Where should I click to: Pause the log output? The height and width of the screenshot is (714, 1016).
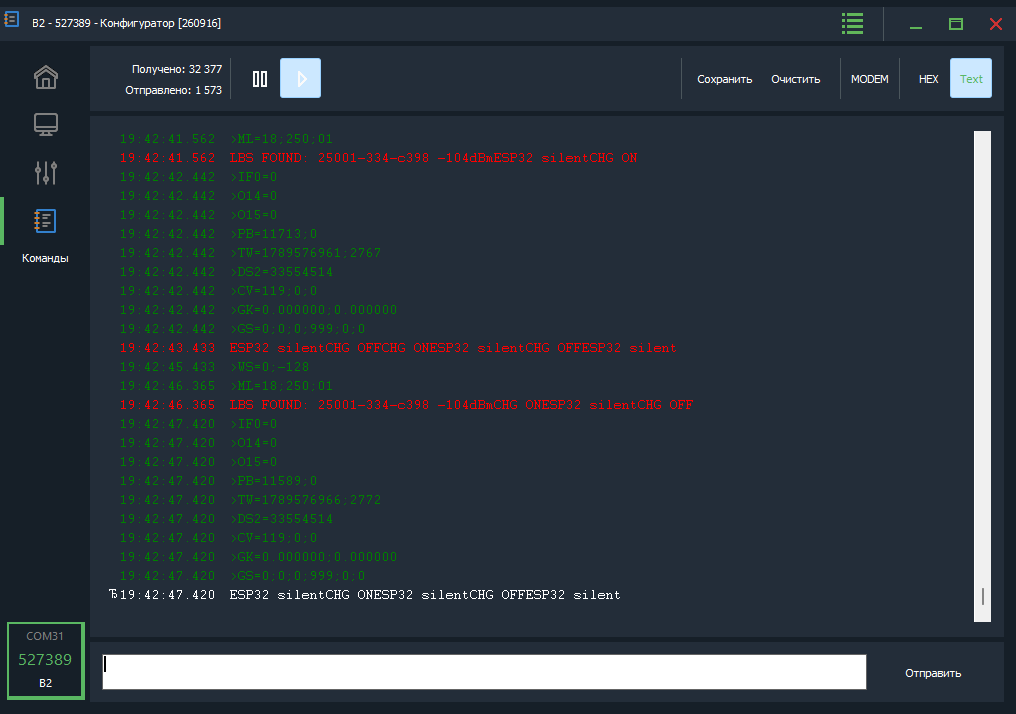(x=260, y=79)
